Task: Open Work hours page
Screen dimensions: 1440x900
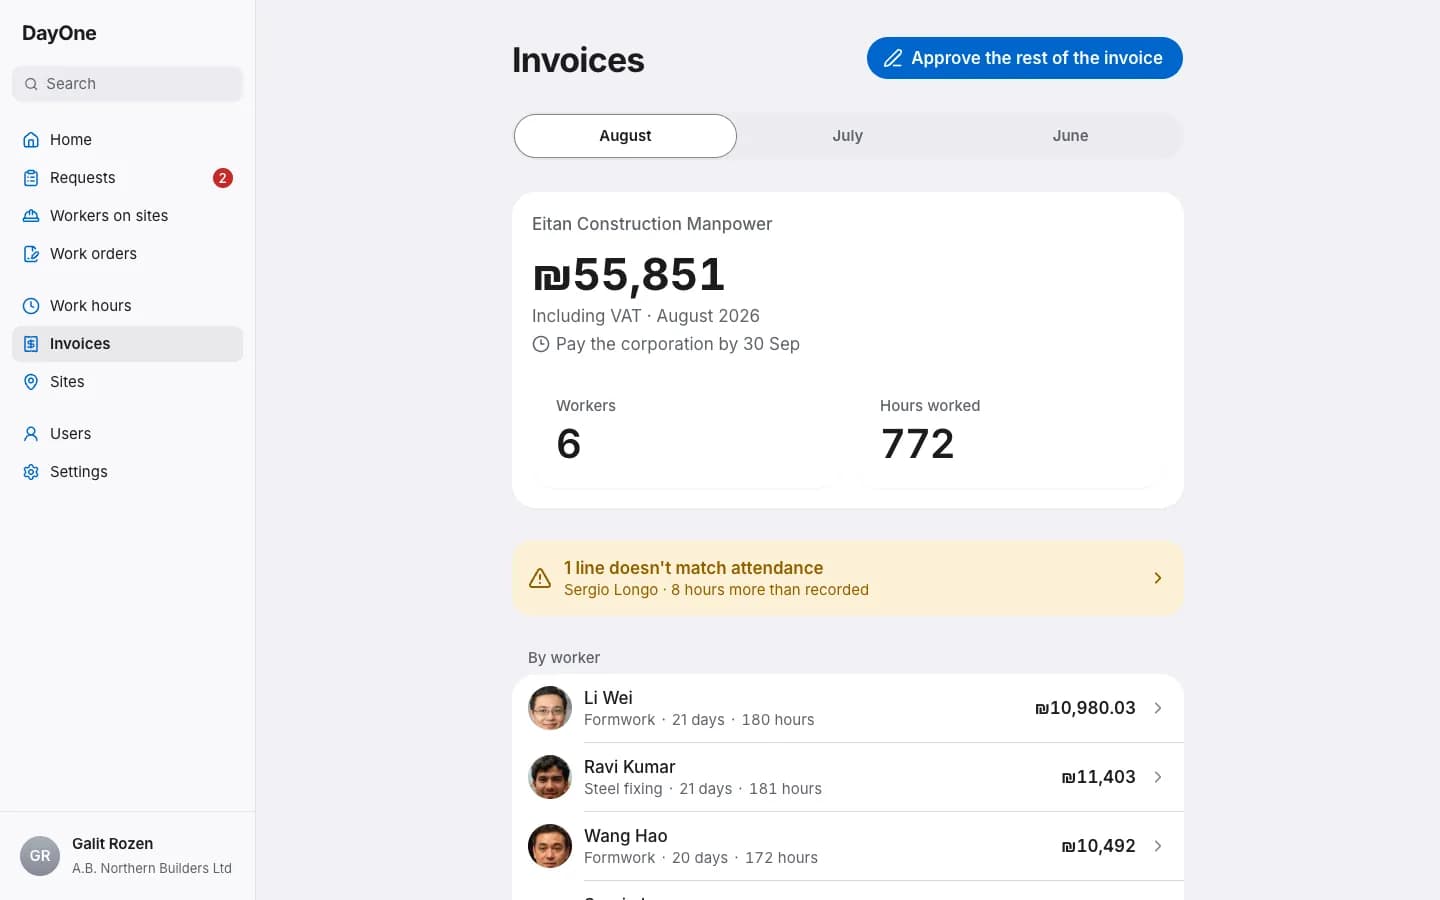Action: point(127,306)
